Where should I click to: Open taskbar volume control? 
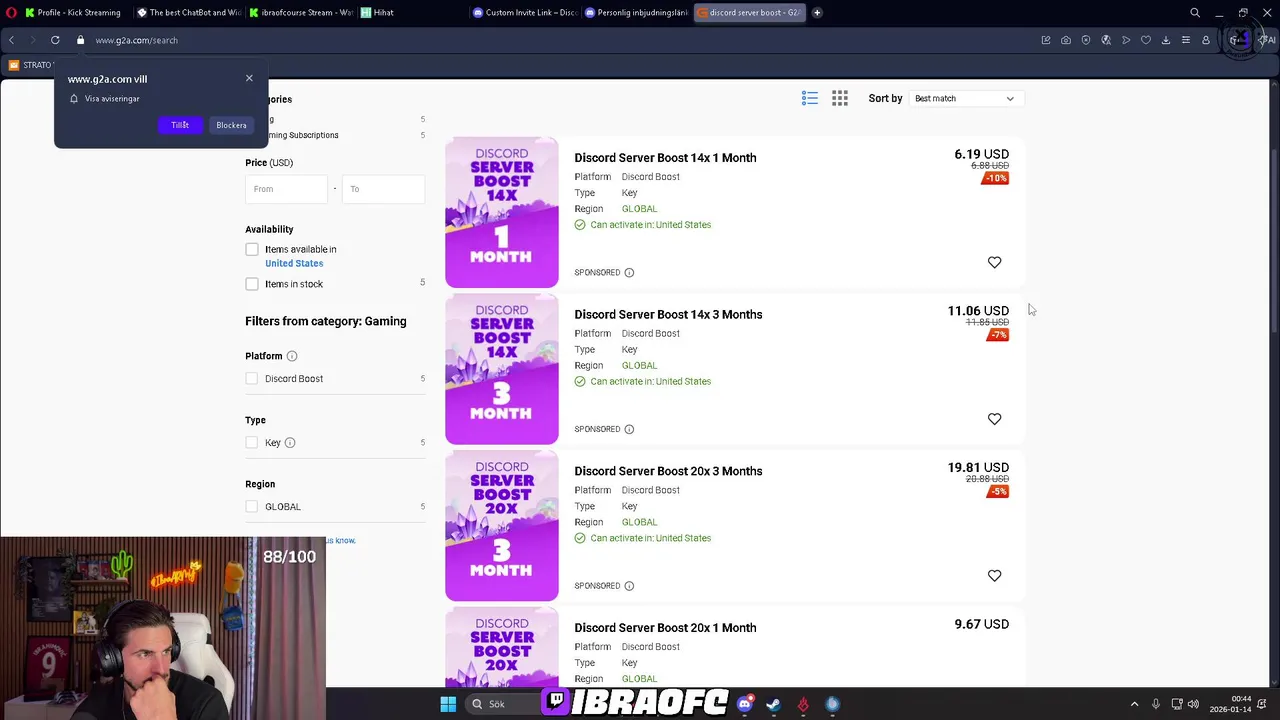click(1193, 704)
